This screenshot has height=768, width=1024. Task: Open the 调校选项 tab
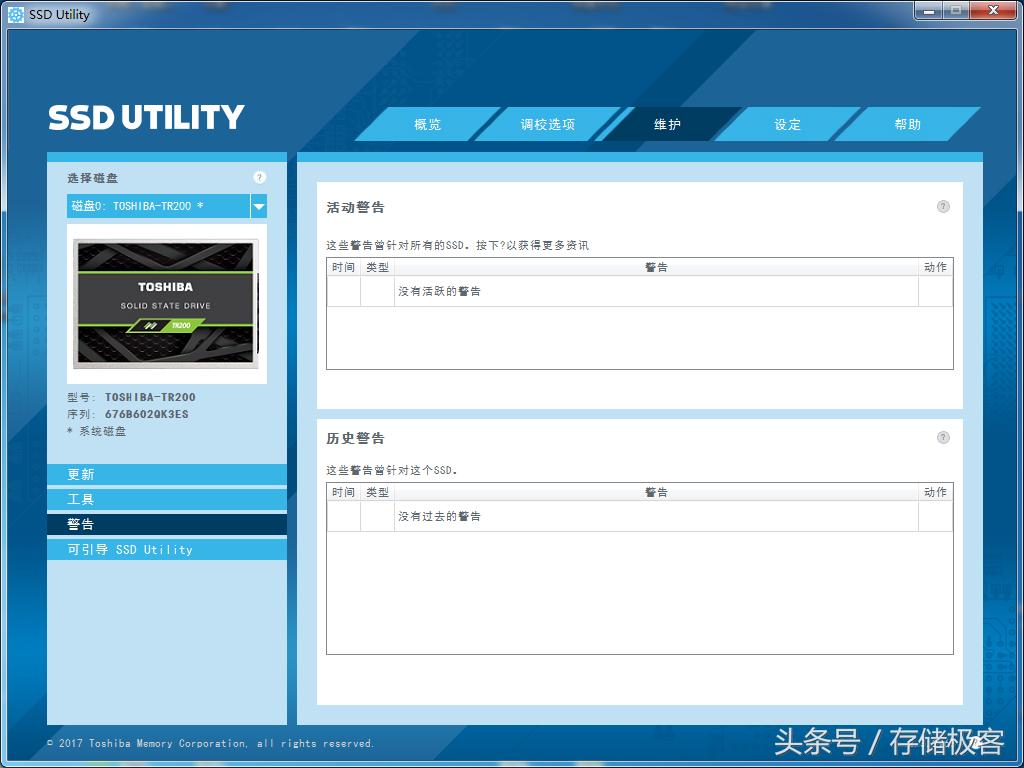[x=548, y=125]
